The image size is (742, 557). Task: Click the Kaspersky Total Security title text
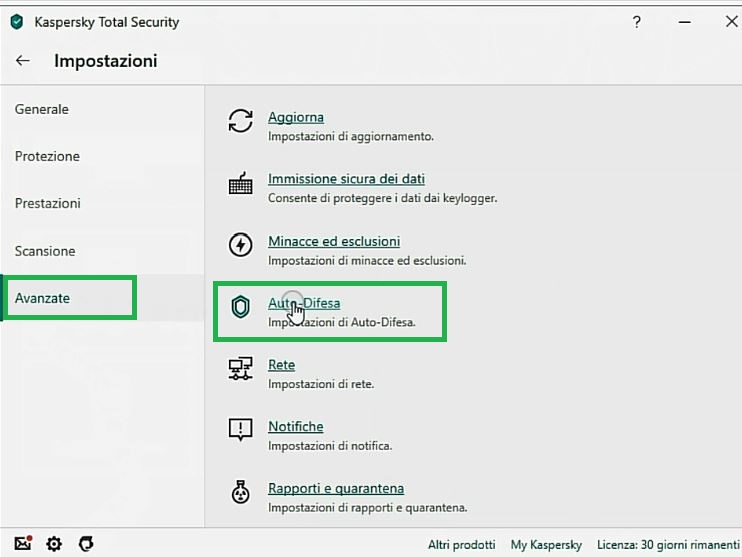tap(107, 22)
